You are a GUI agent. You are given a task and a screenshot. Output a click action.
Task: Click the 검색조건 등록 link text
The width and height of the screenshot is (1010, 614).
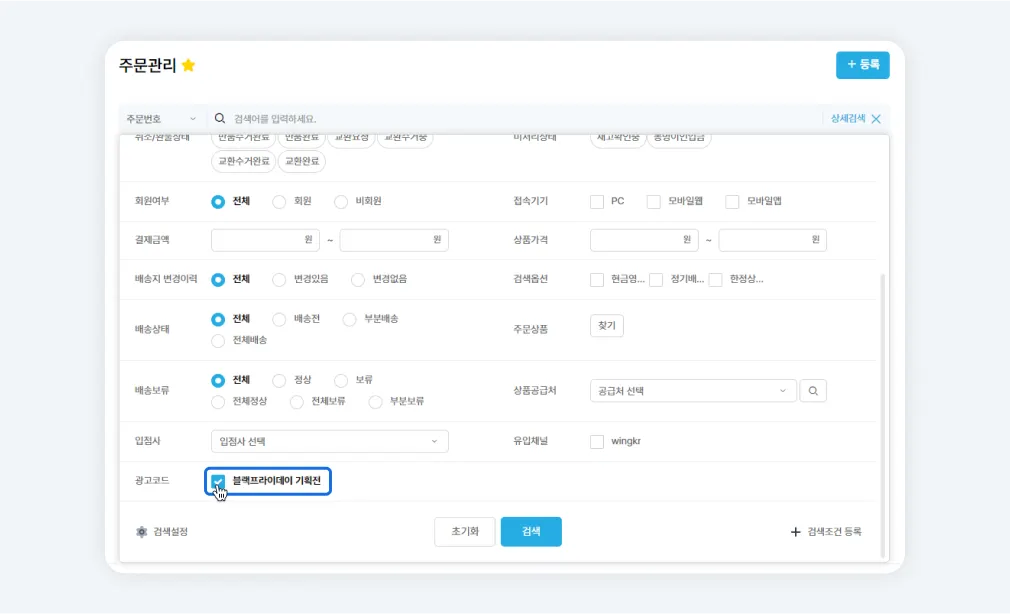click(x=834, y=532)
